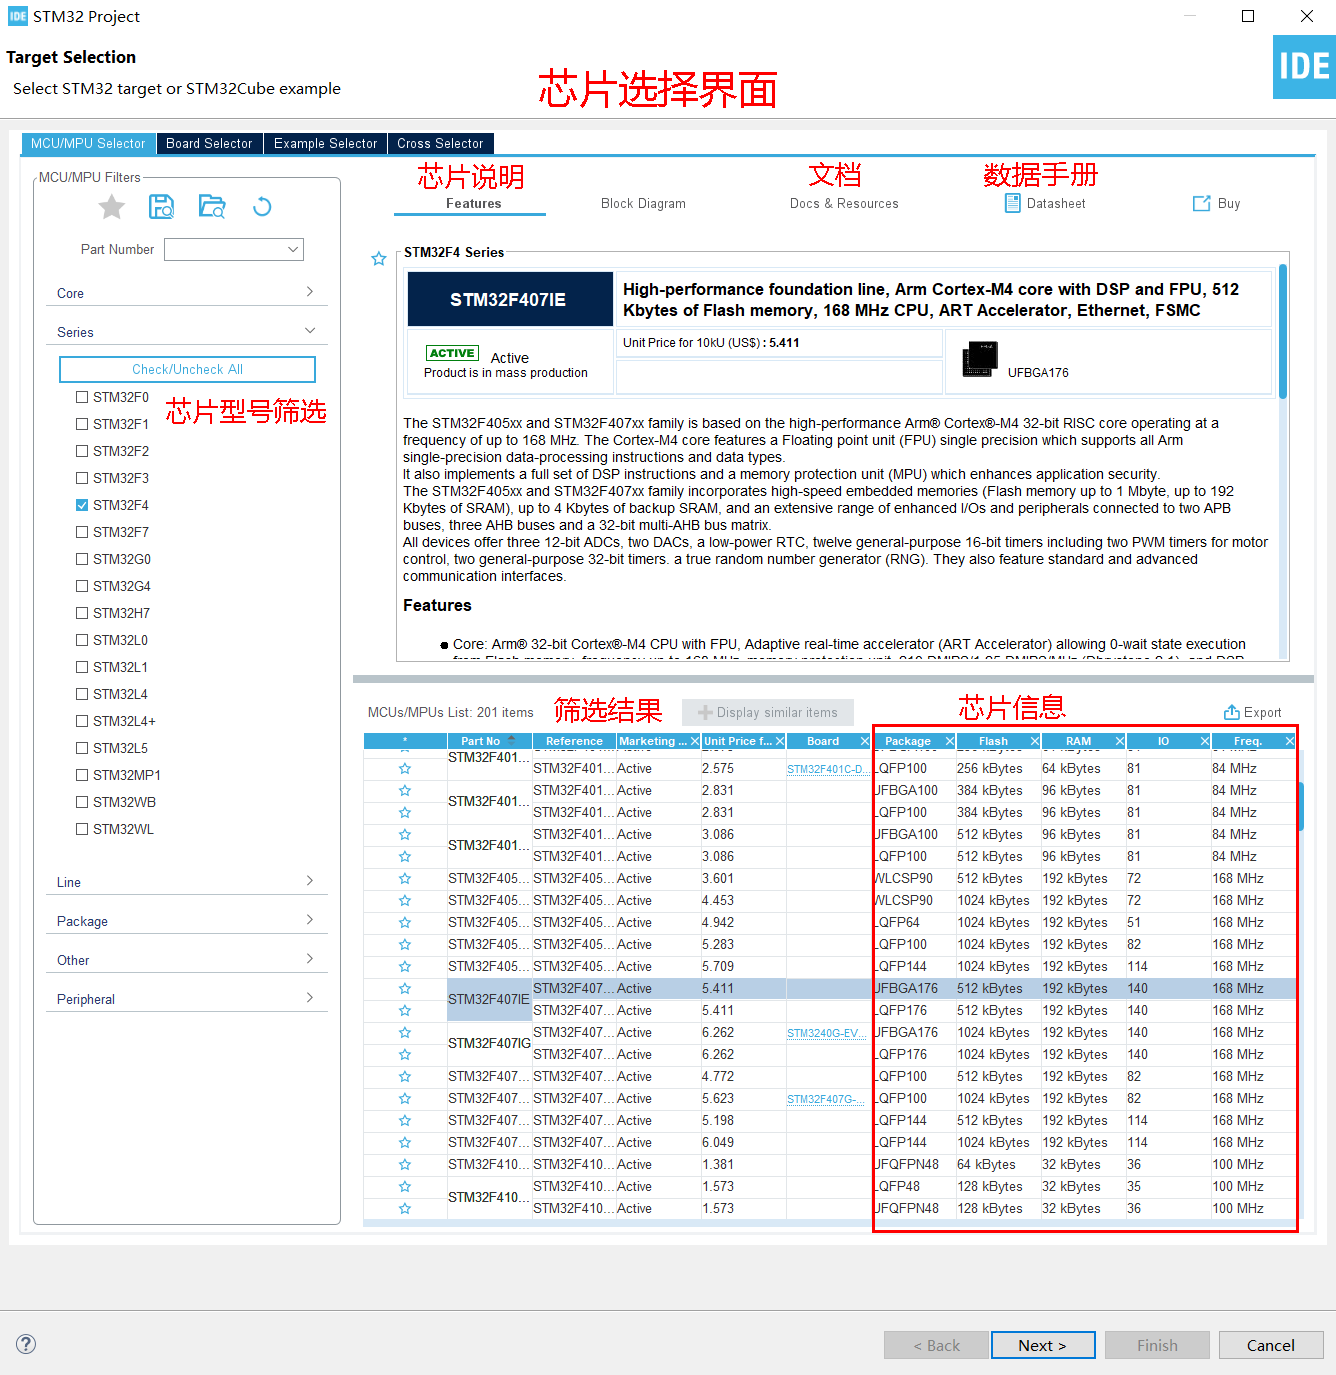Click the Buy external link icon

point(1201,203)
